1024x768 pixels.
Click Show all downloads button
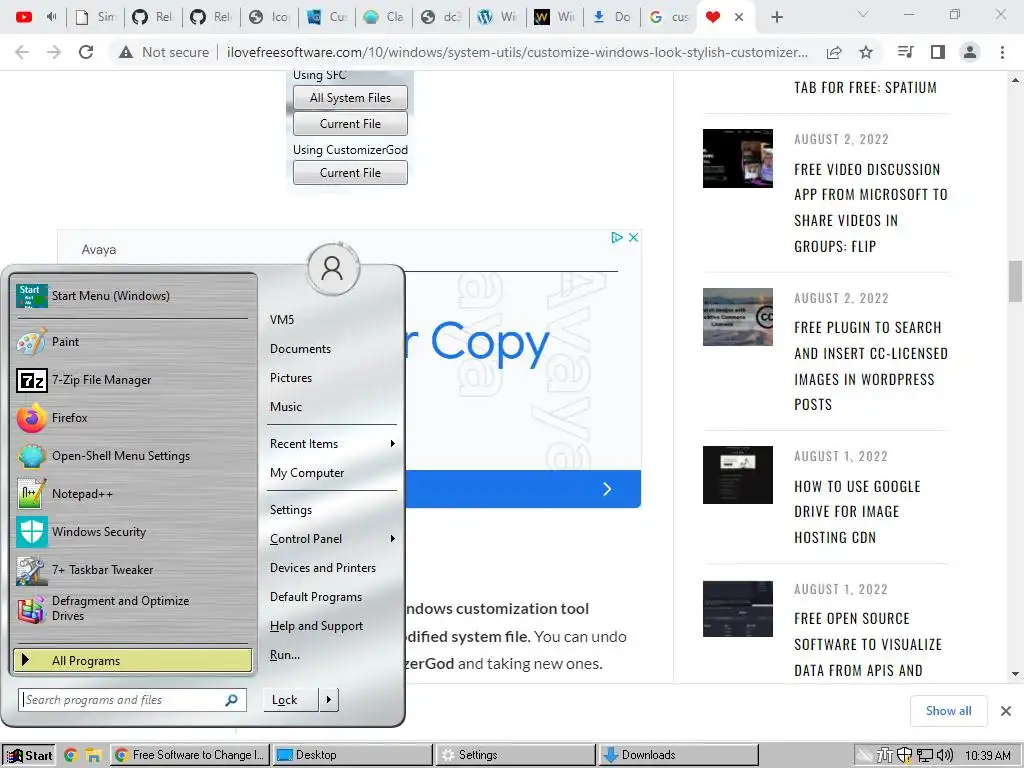click(948, 711)
